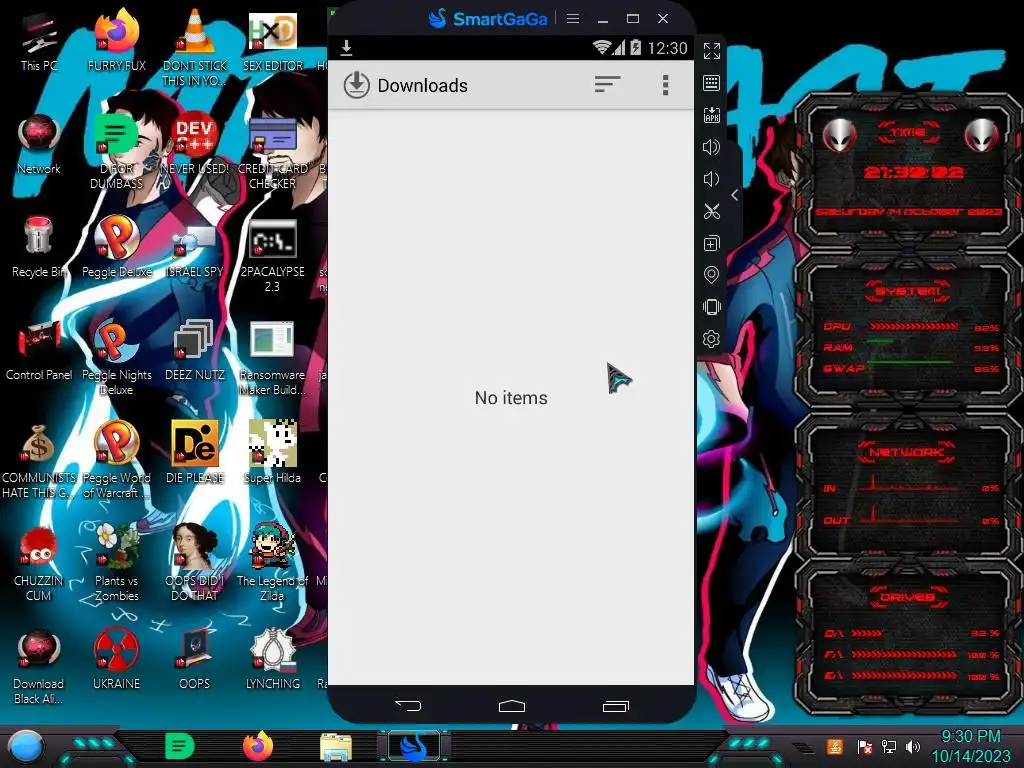Click the install APK icon
Viewport: 1024px width, 768px height.
pos(711,115)
